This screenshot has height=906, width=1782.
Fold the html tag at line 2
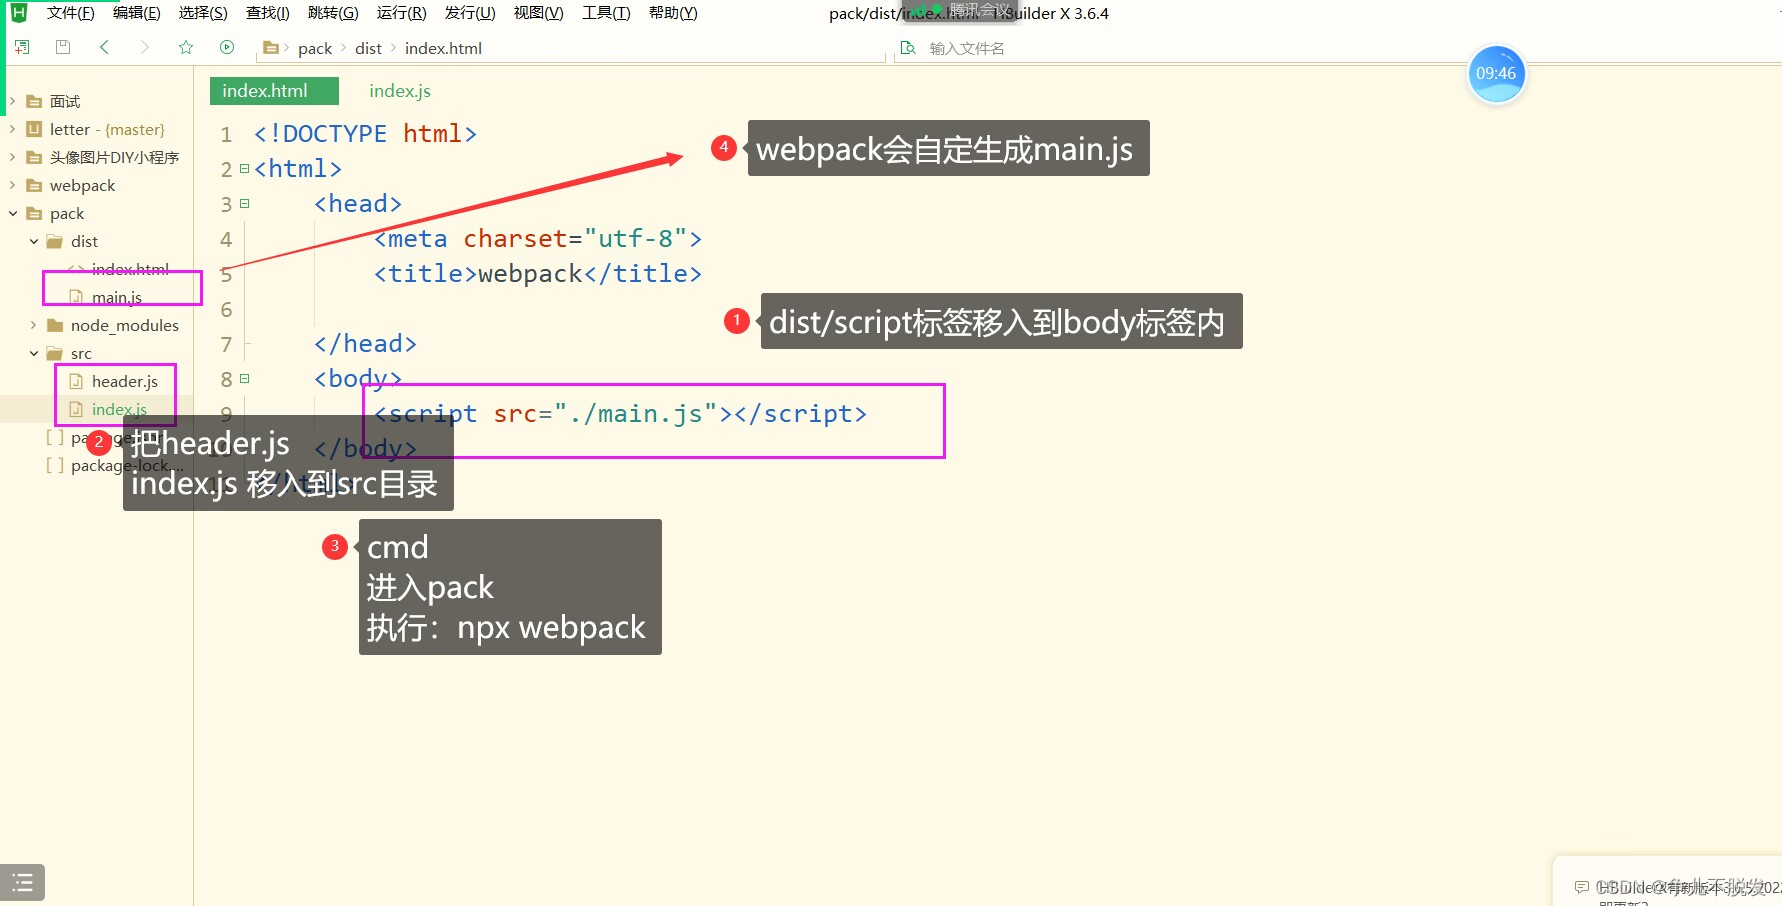244,168
